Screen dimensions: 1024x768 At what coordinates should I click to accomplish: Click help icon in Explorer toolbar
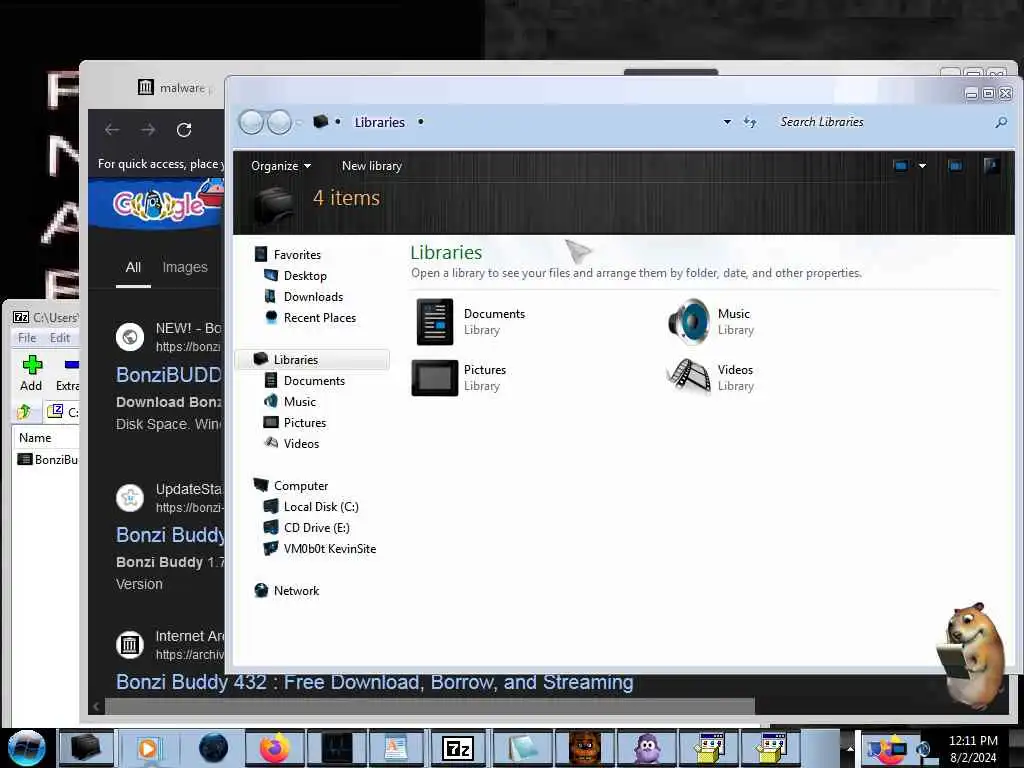pyautogui.click(x=991, y=165)
